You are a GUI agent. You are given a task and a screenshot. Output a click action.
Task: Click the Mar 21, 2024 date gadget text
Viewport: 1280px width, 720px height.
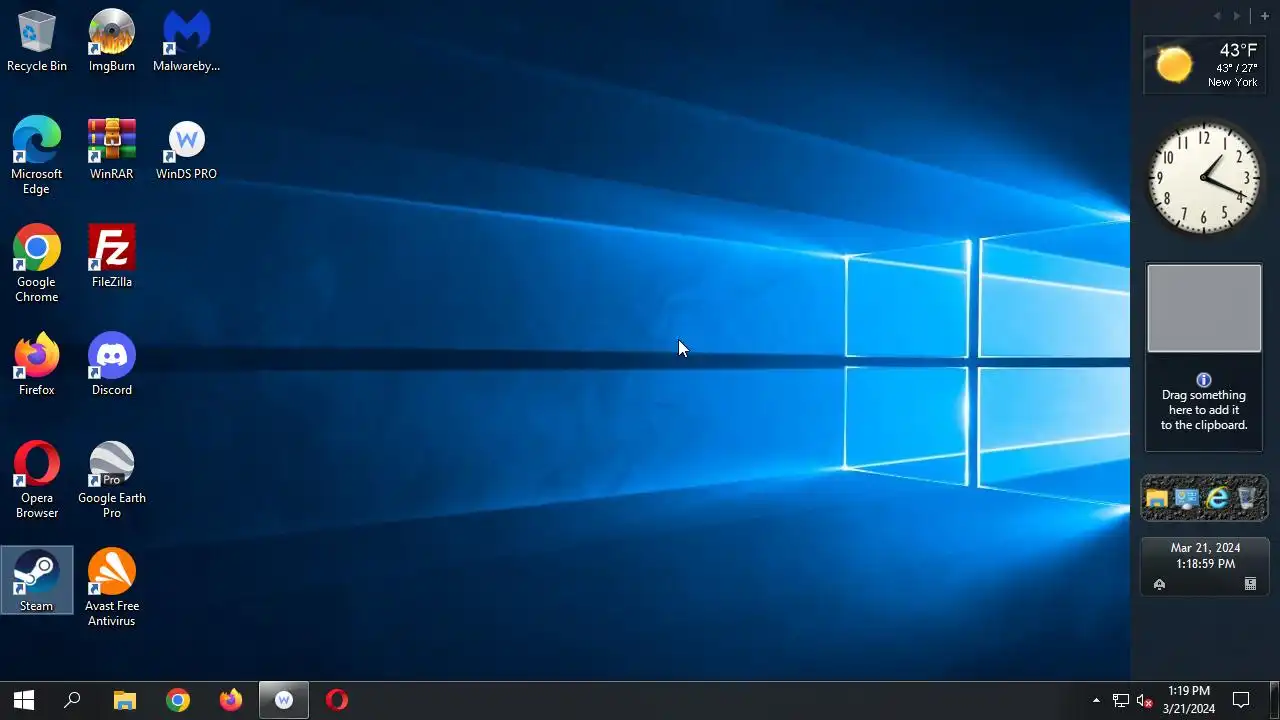(1205, 548)
